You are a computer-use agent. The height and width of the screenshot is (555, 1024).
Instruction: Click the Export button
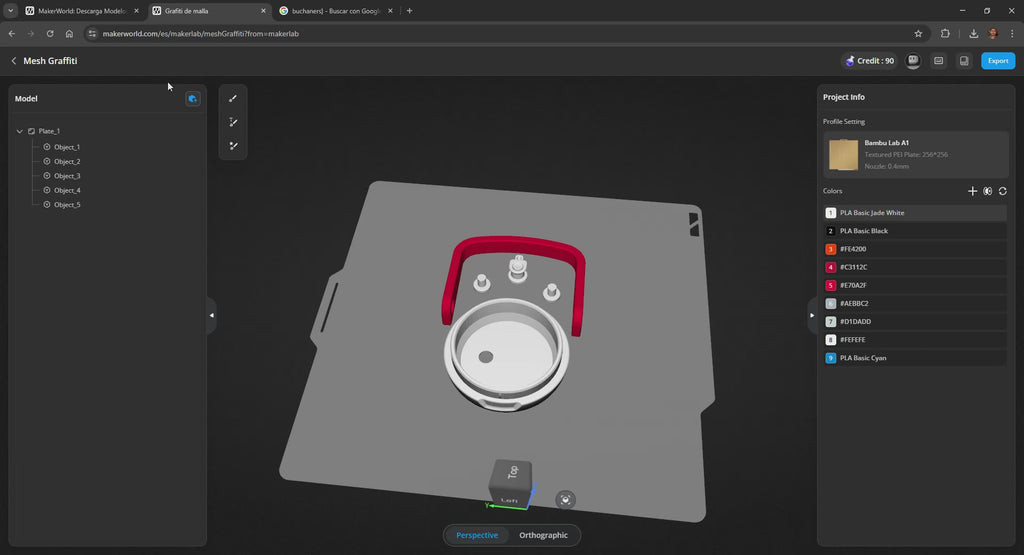[998, 61]
